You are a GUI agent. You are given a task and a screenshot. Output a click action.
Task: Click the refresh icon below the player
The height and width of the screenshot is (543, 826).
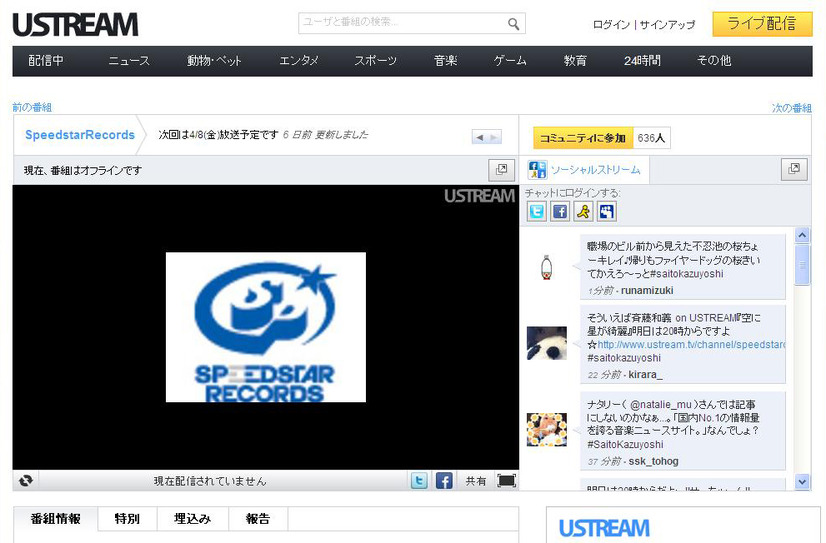click(x=25, y=480)
